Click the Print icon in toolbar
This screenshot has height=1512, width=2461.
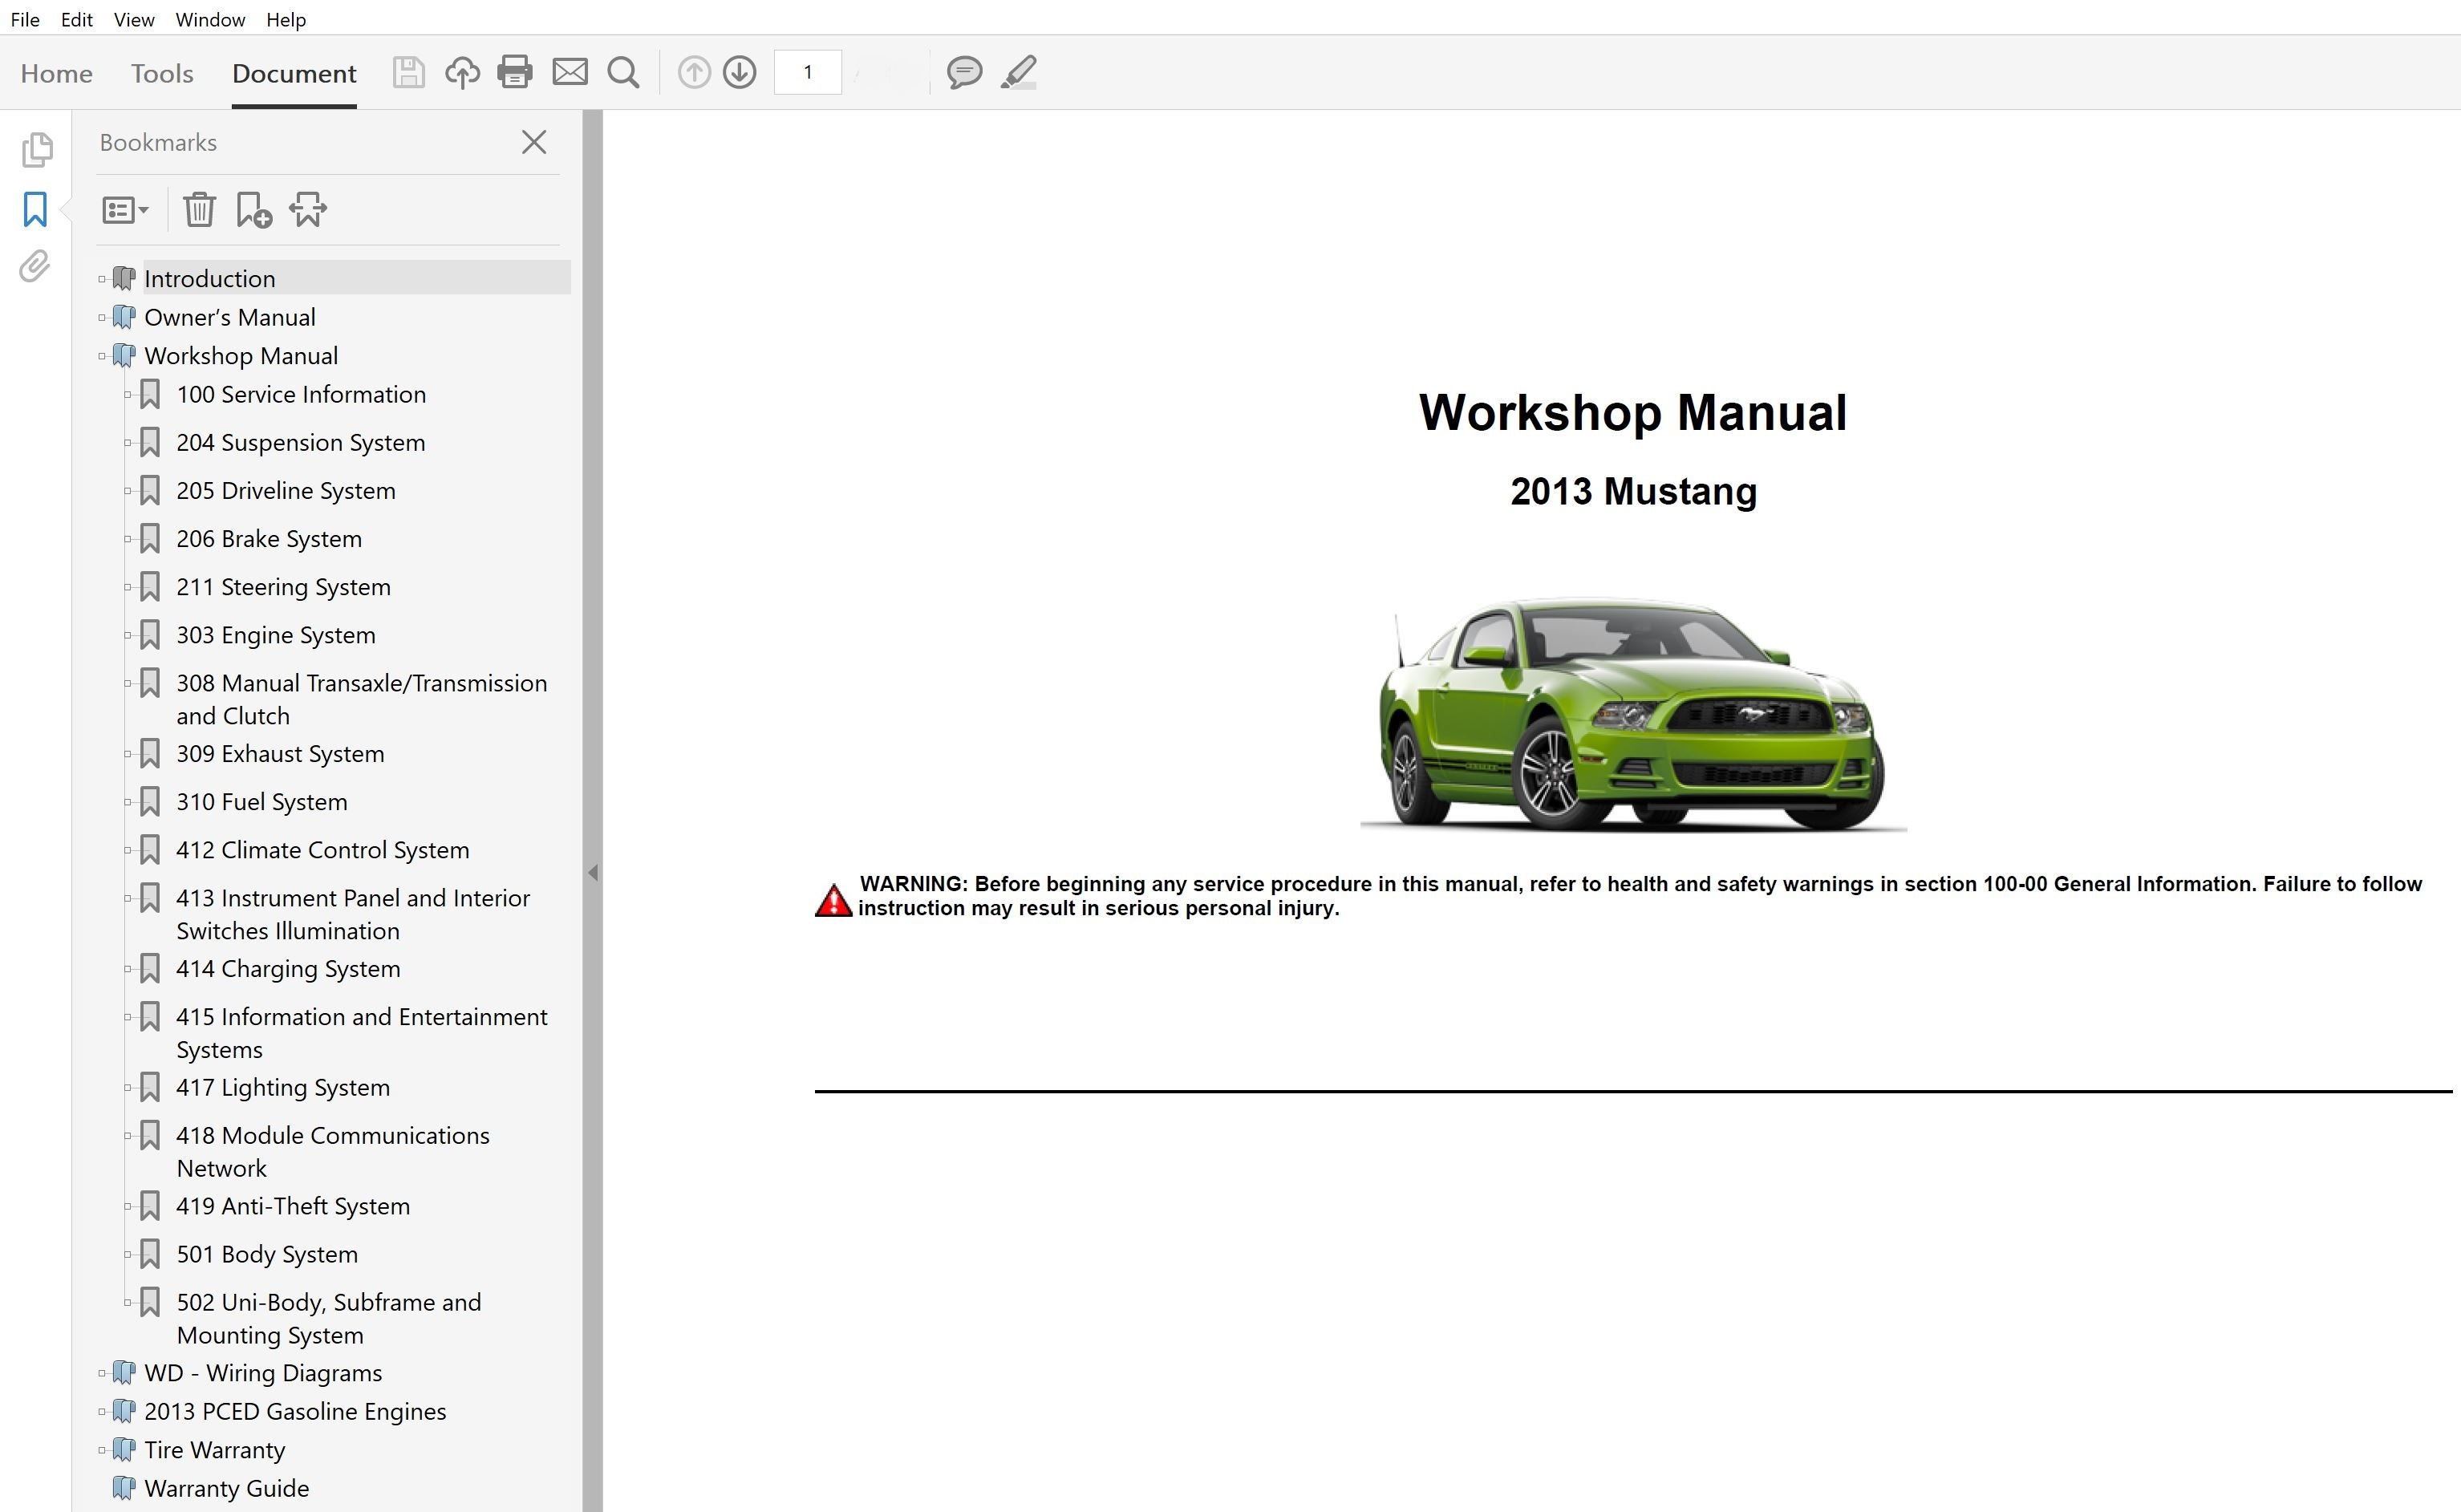tap(515, 72)
